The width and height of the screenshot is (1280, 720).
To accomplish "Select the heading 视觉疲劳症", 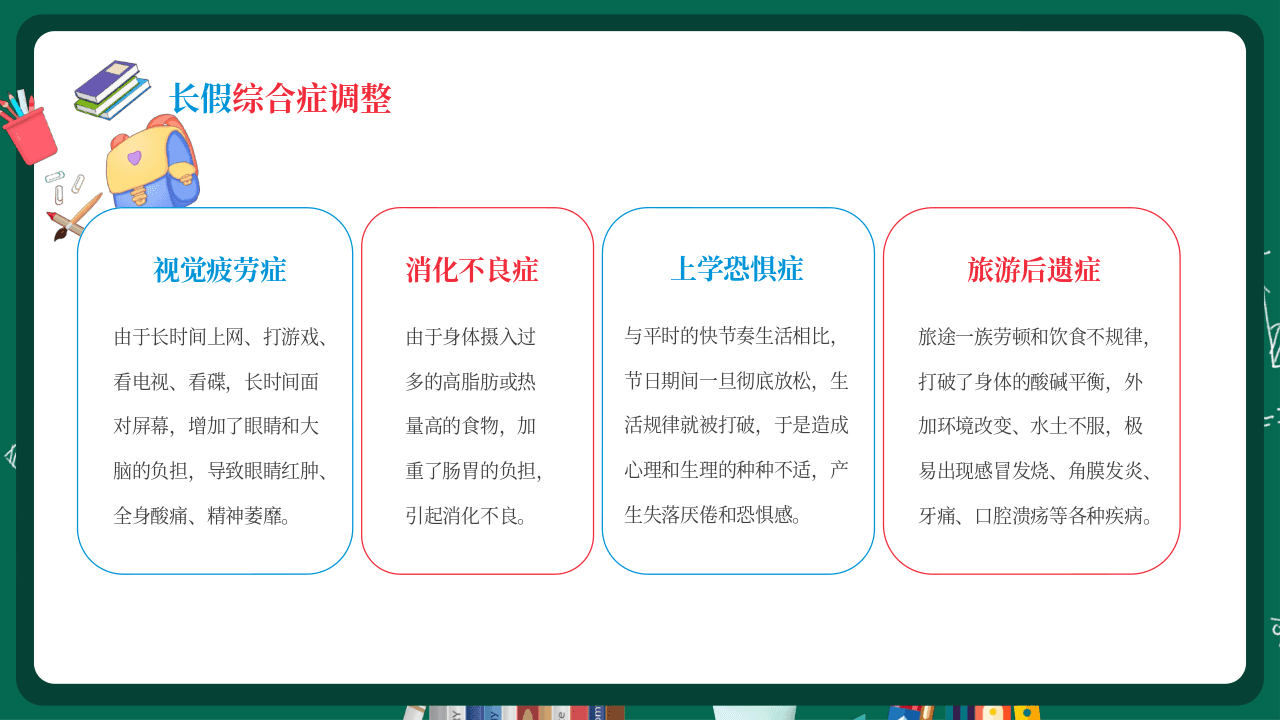I will (x=220, y=270).
